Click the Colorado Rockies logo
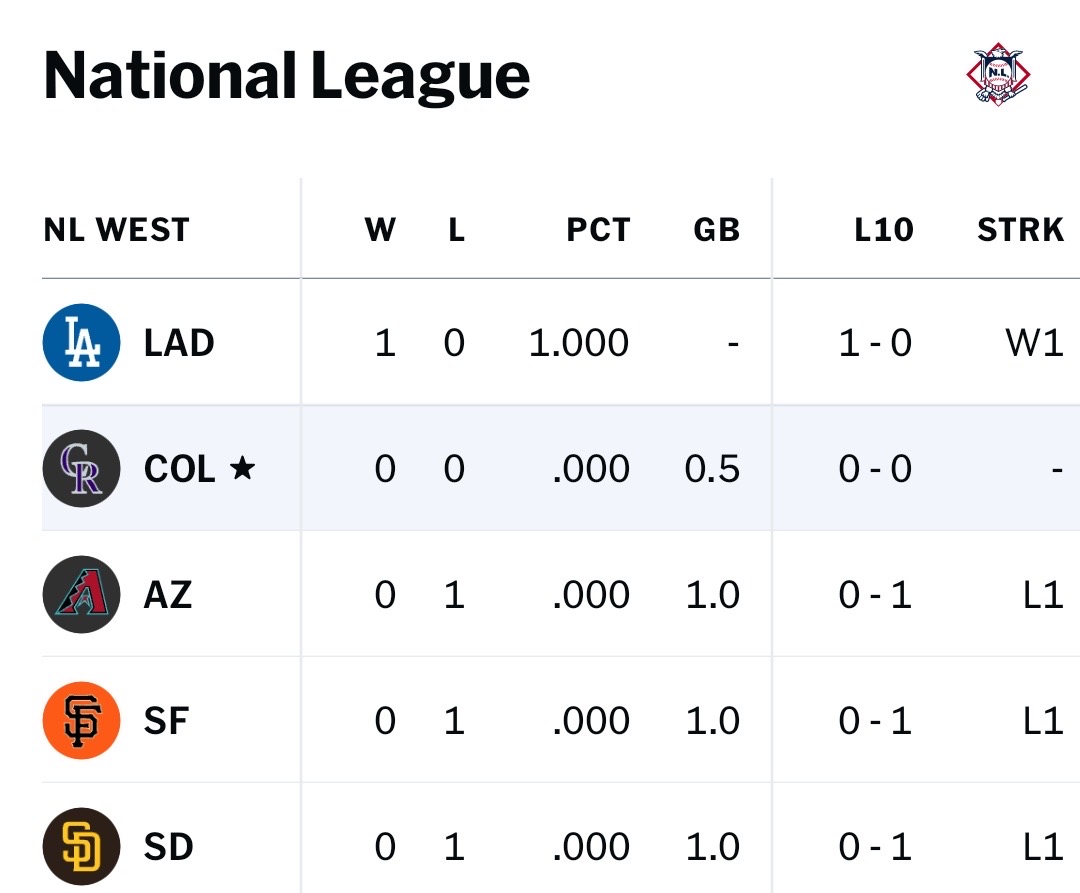 [x=81, y=468]
